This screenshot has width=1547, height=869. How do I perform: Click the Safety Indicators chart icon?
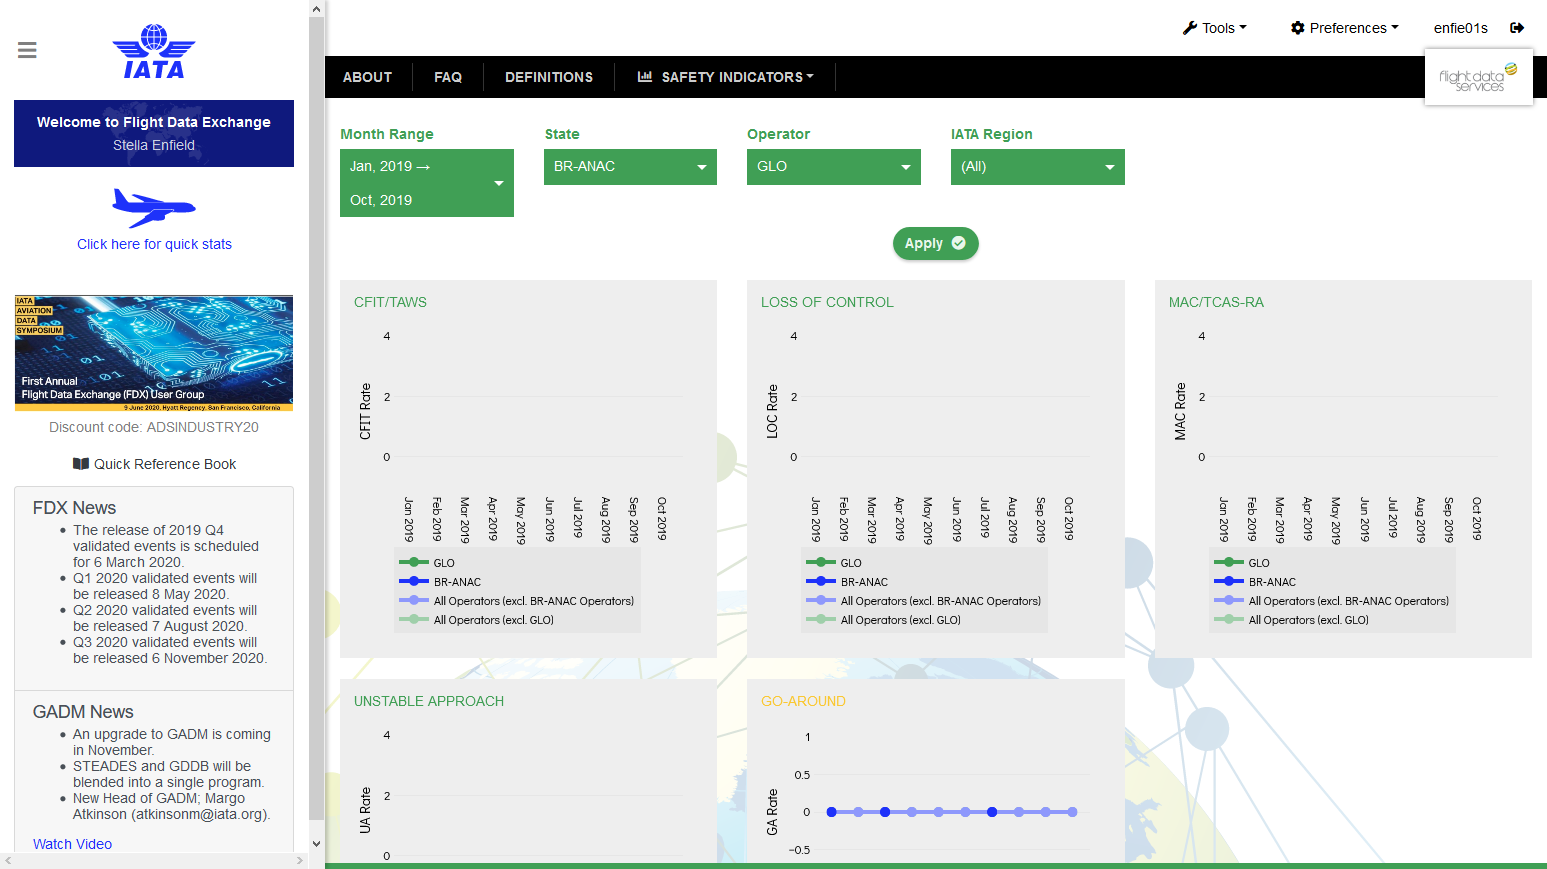645,77
